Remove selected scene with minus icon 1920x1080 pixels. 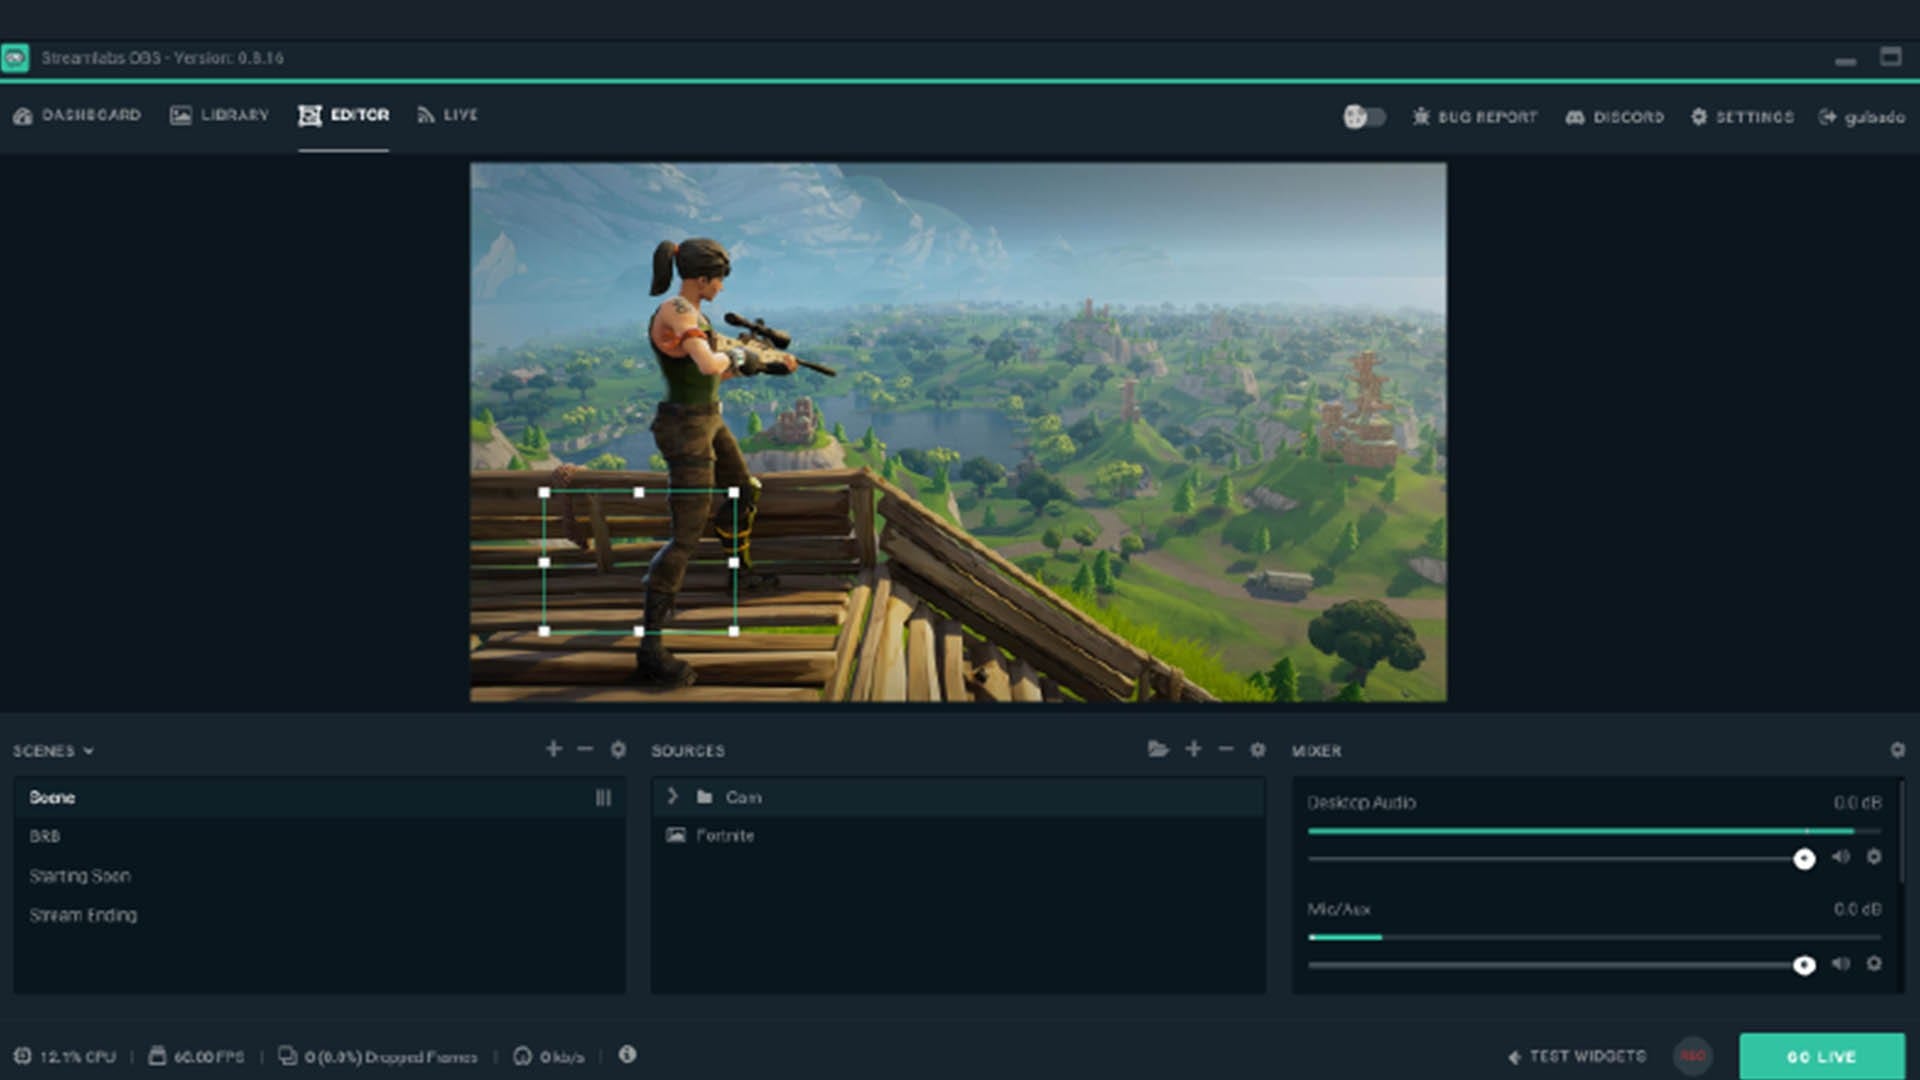[x=585, y=749]
